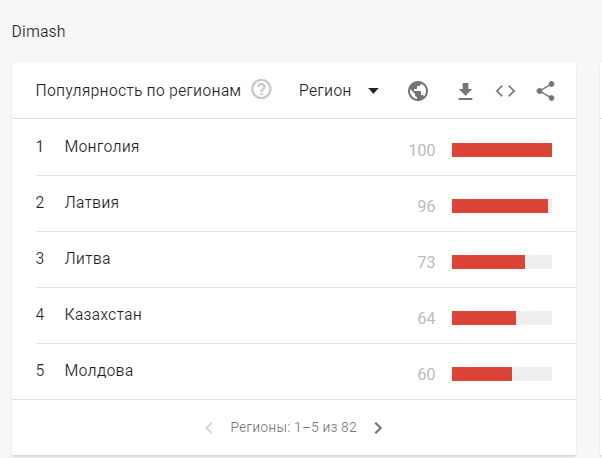Click the Регионы: 1–5 из 82 pagination text

click(294, 427)
